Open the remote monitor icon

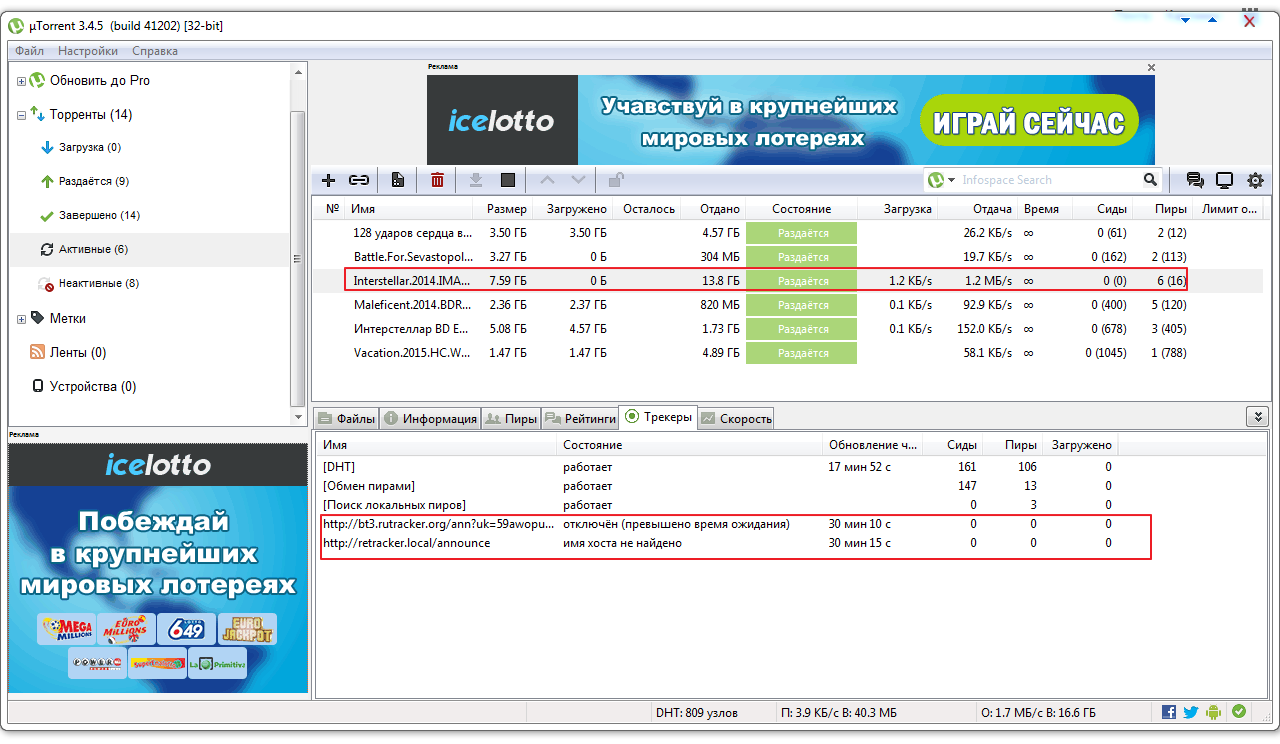(x=1224, y=180)
